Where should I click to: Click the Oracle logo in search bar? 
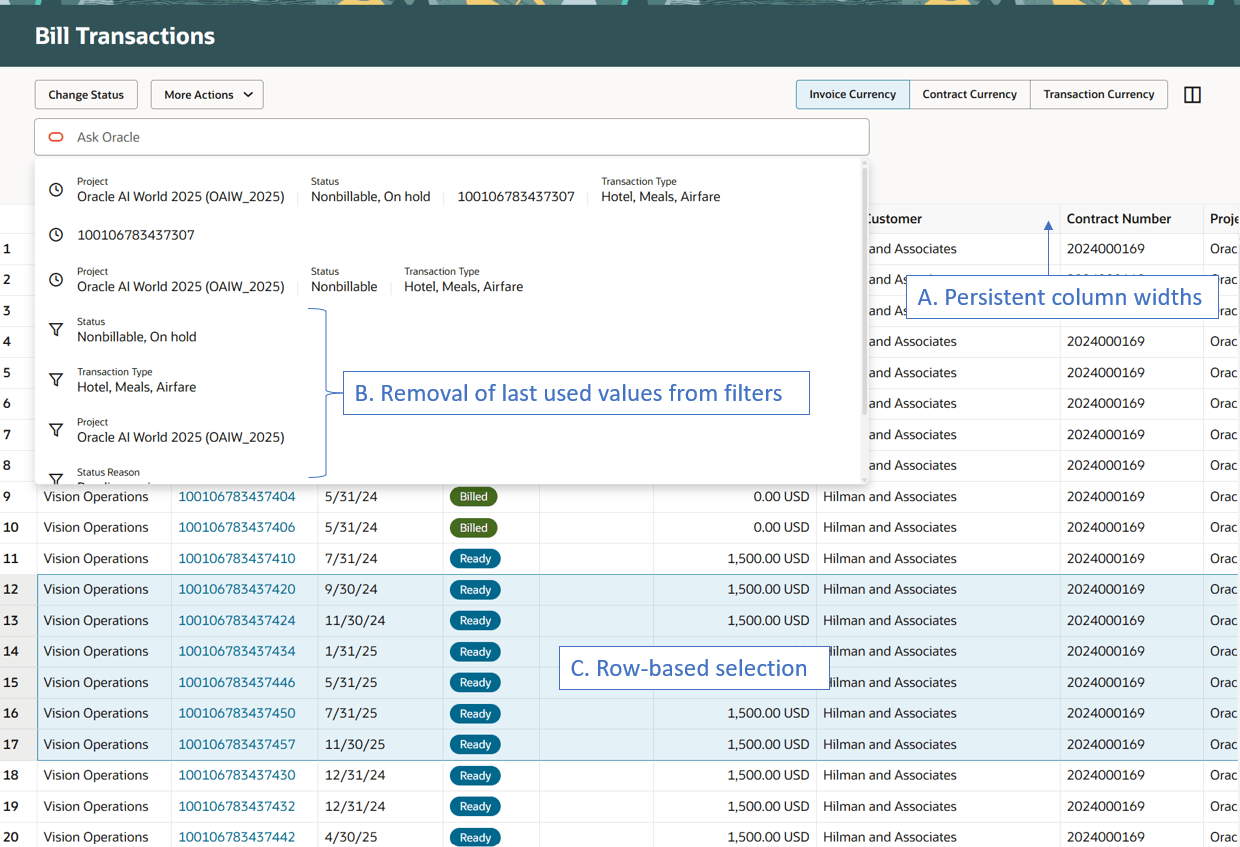(x=57, y=137)
